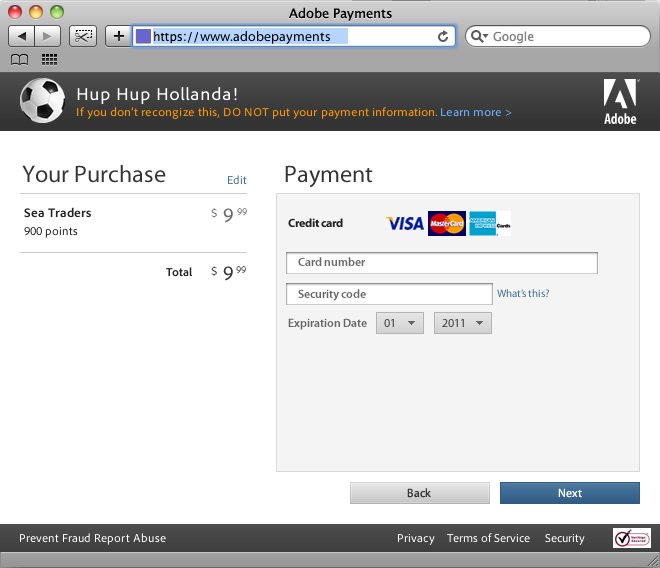Click the VeriSign Secured badge
This screenshot has width=660, height=568.
[x=631, y=538]
